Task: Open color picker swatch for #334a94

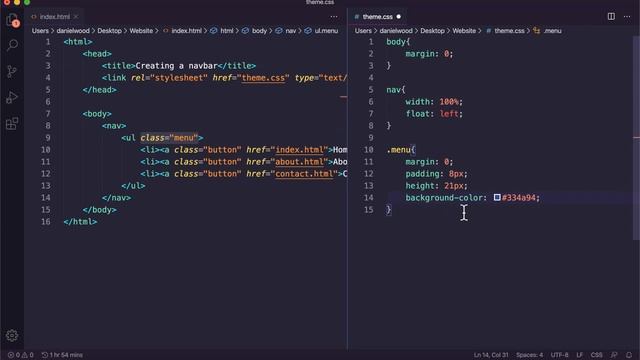Action: click(x=497, y=198)
